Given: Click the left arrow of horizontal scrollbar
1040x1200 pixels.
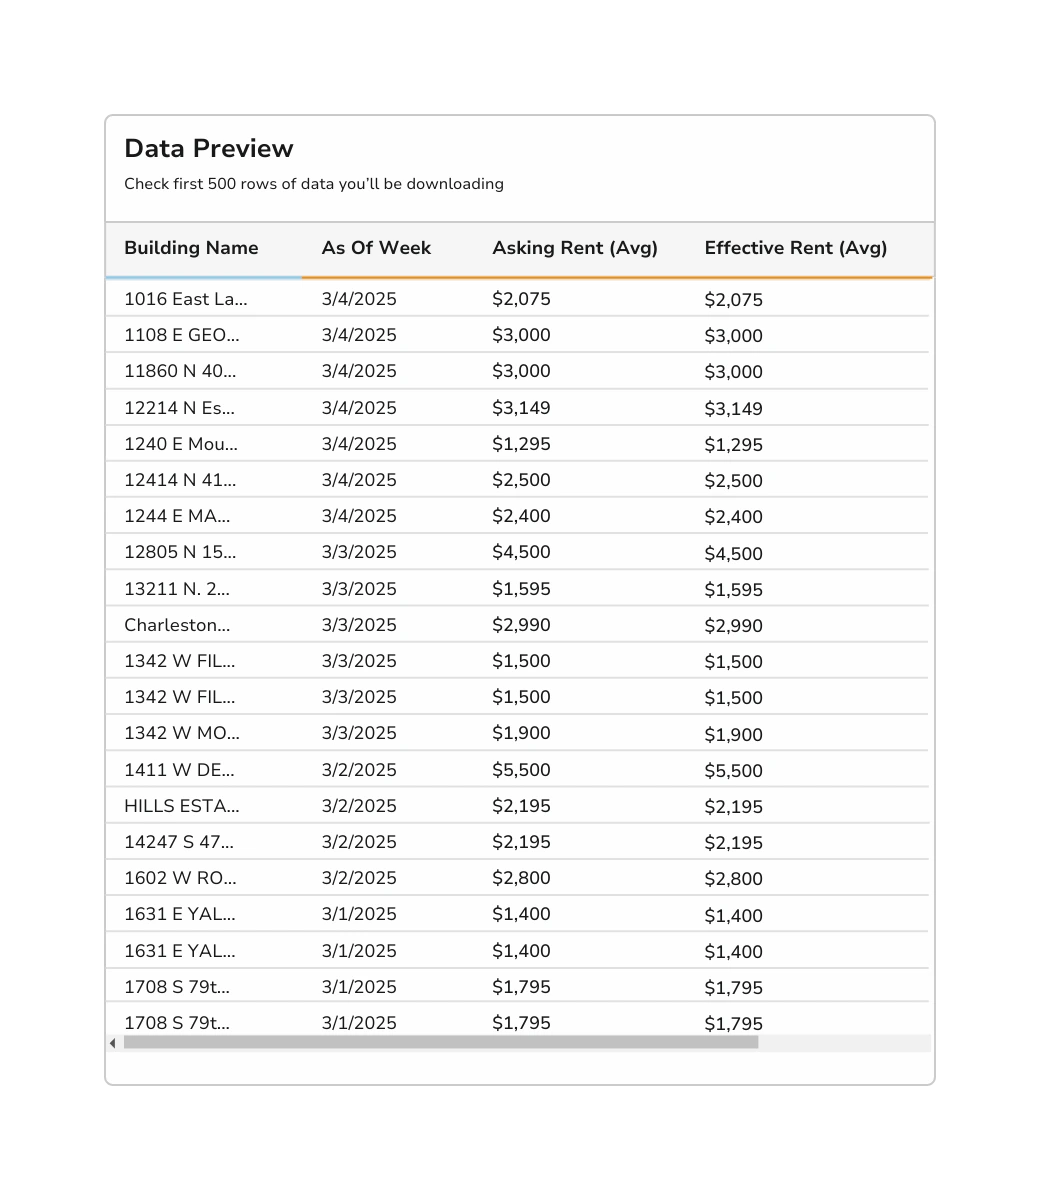Looking at the screenshot, I should tap(113, 1043).
